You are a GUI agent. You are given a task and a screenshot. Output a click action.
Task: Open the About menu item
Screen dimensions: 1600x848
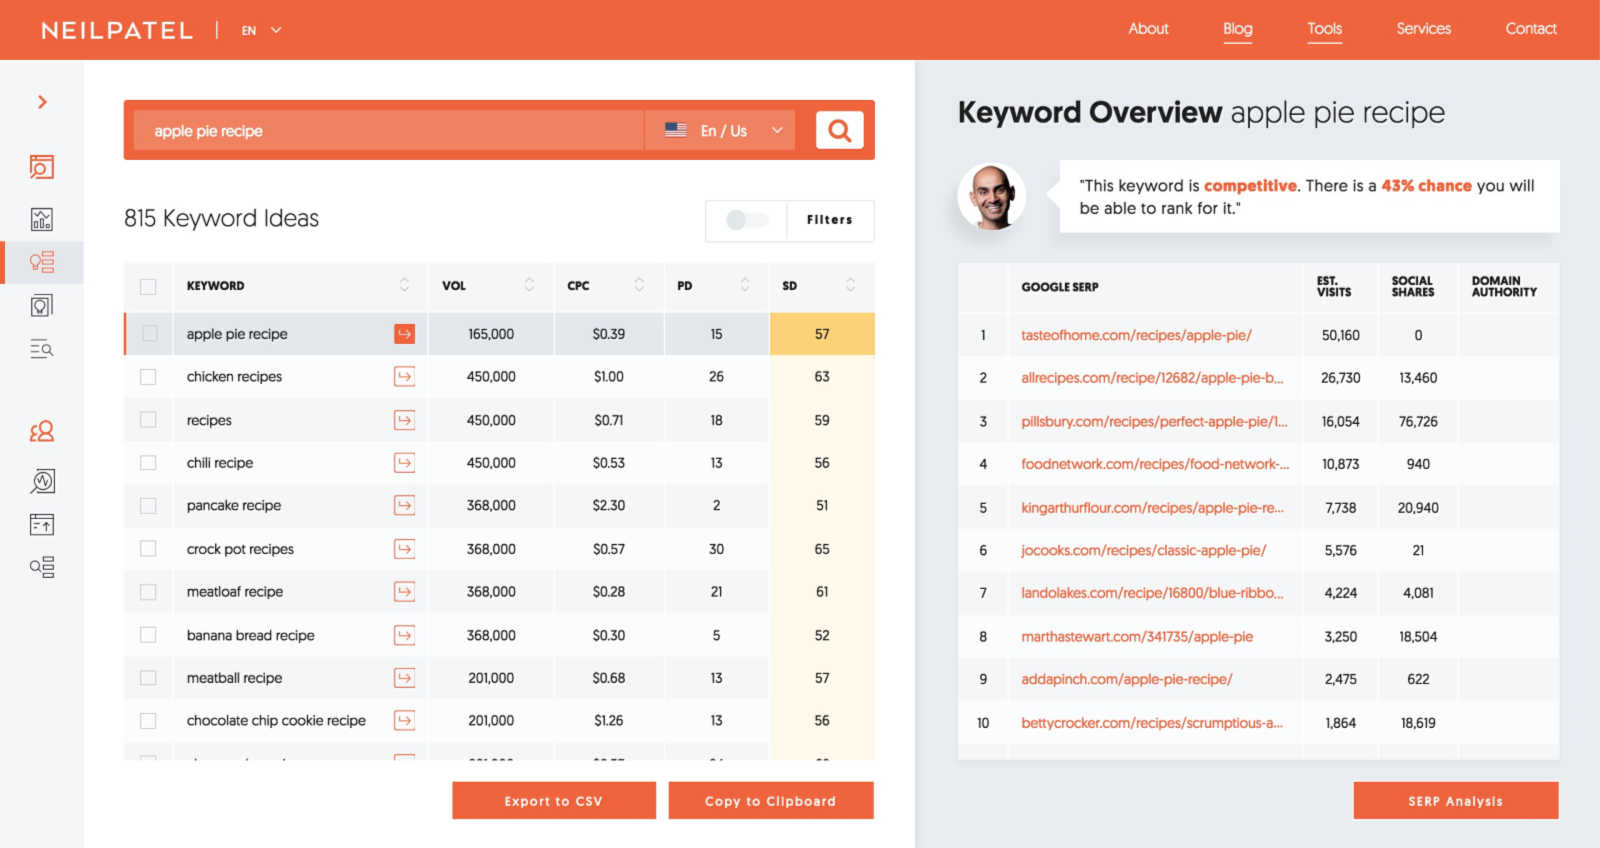coord(1148,29)
